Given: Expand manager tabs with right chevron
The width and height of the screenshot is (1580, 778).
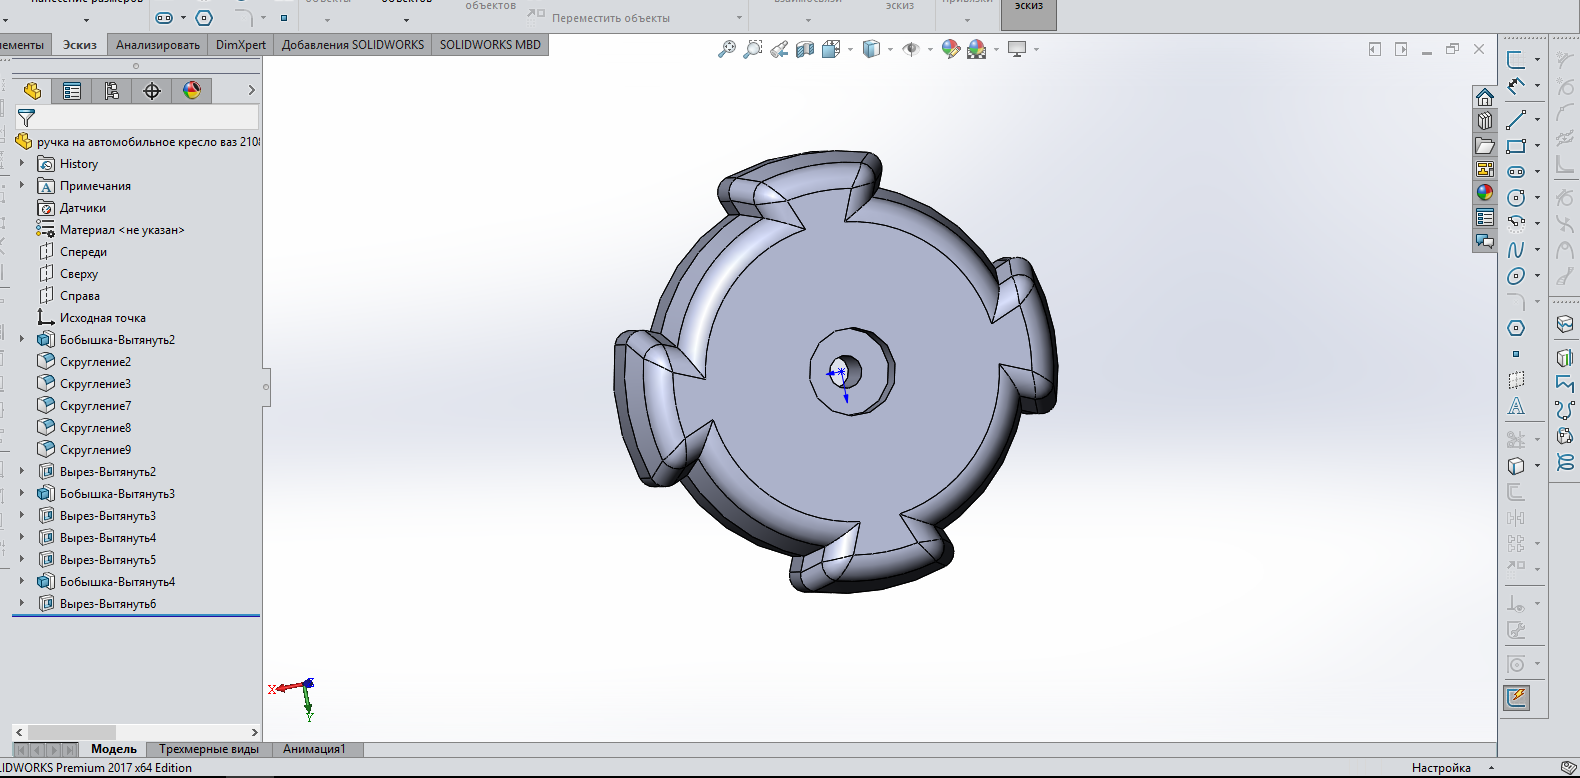Looking at the screenshot, I should click(x=251, y=91).
